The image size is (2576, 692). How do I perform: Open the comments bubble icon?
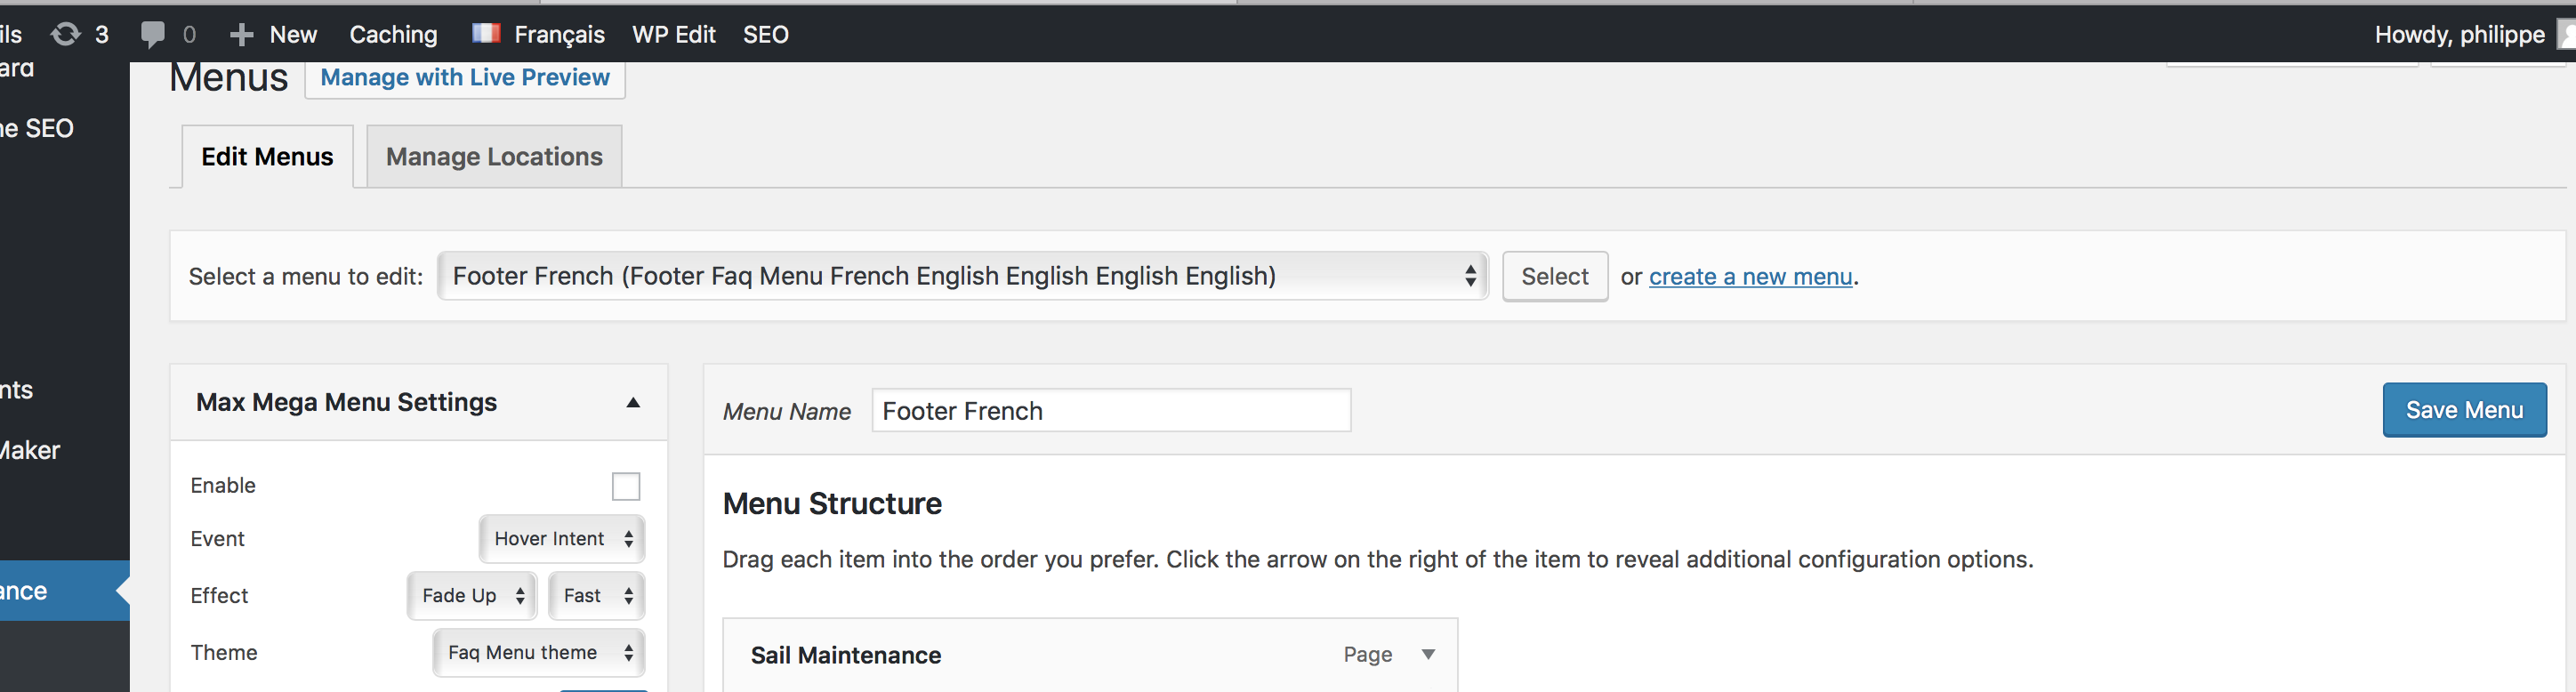pyautogui.click(x=153, y=34)
